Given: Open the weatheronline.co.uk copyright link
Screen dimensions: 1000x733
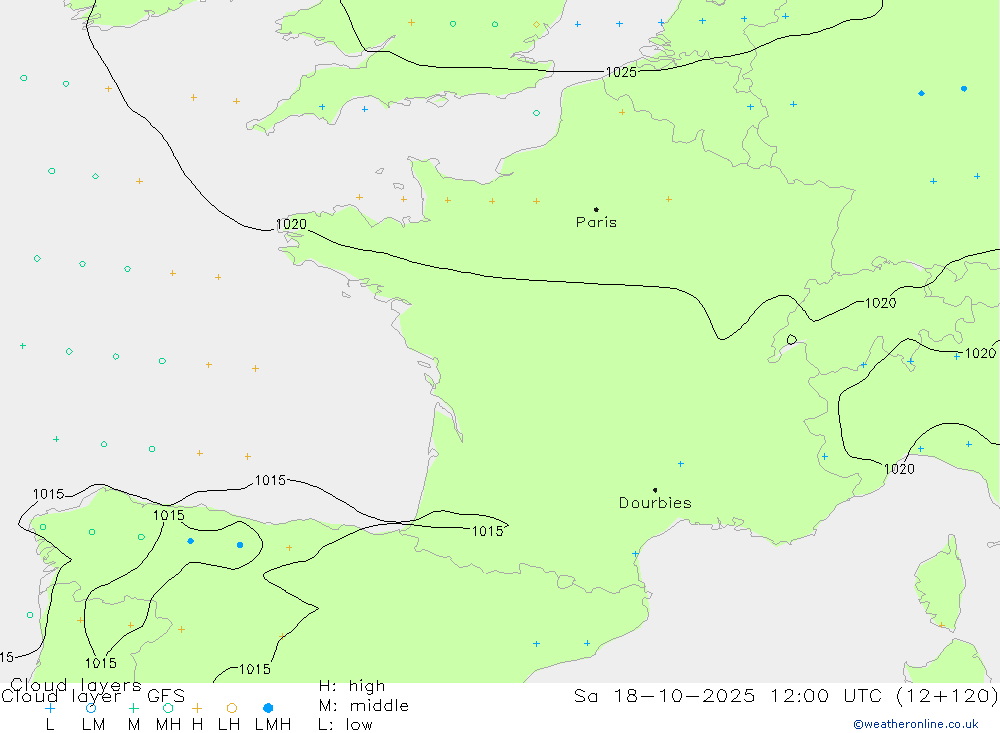Looking at the screenshot, I should point(916,724).
